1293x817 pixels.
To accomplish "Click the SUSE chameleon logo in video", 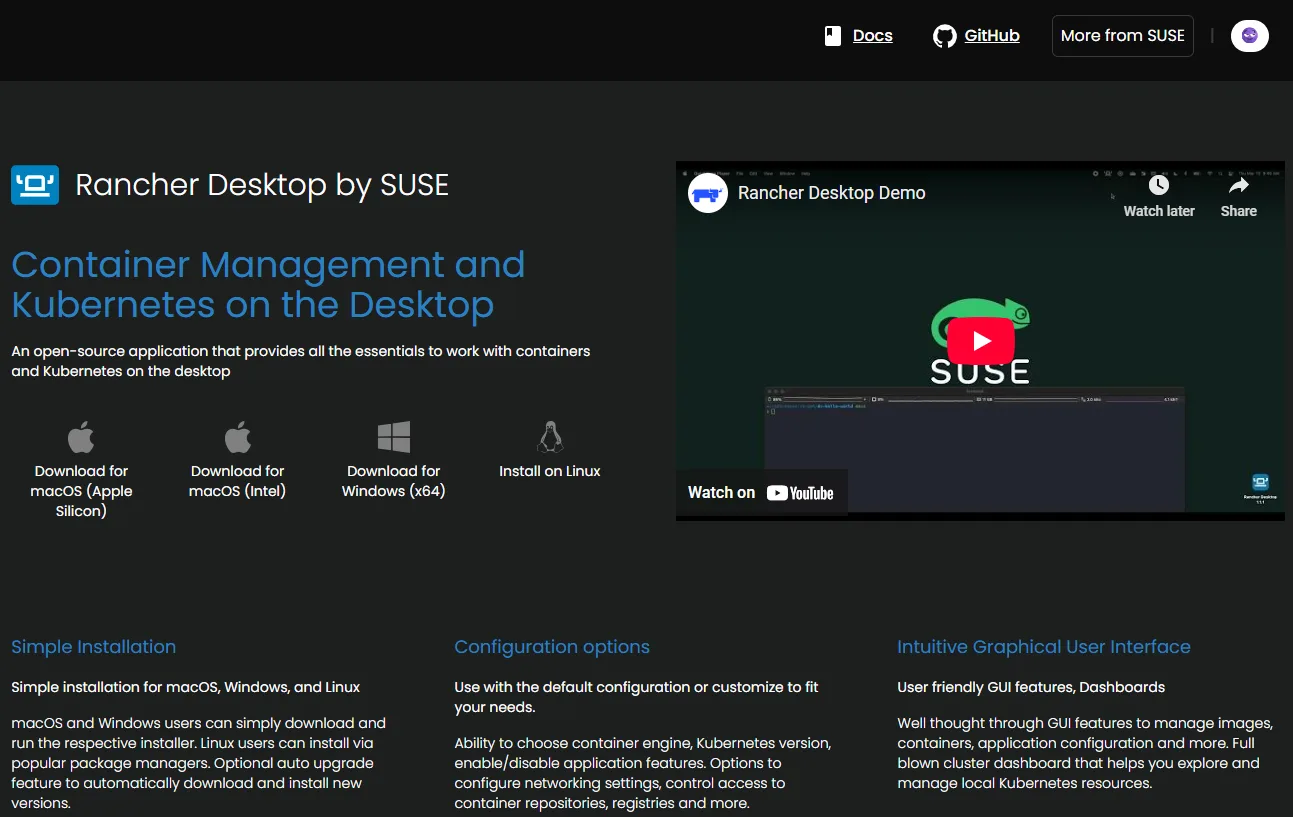I will click(x=980, y=342).
